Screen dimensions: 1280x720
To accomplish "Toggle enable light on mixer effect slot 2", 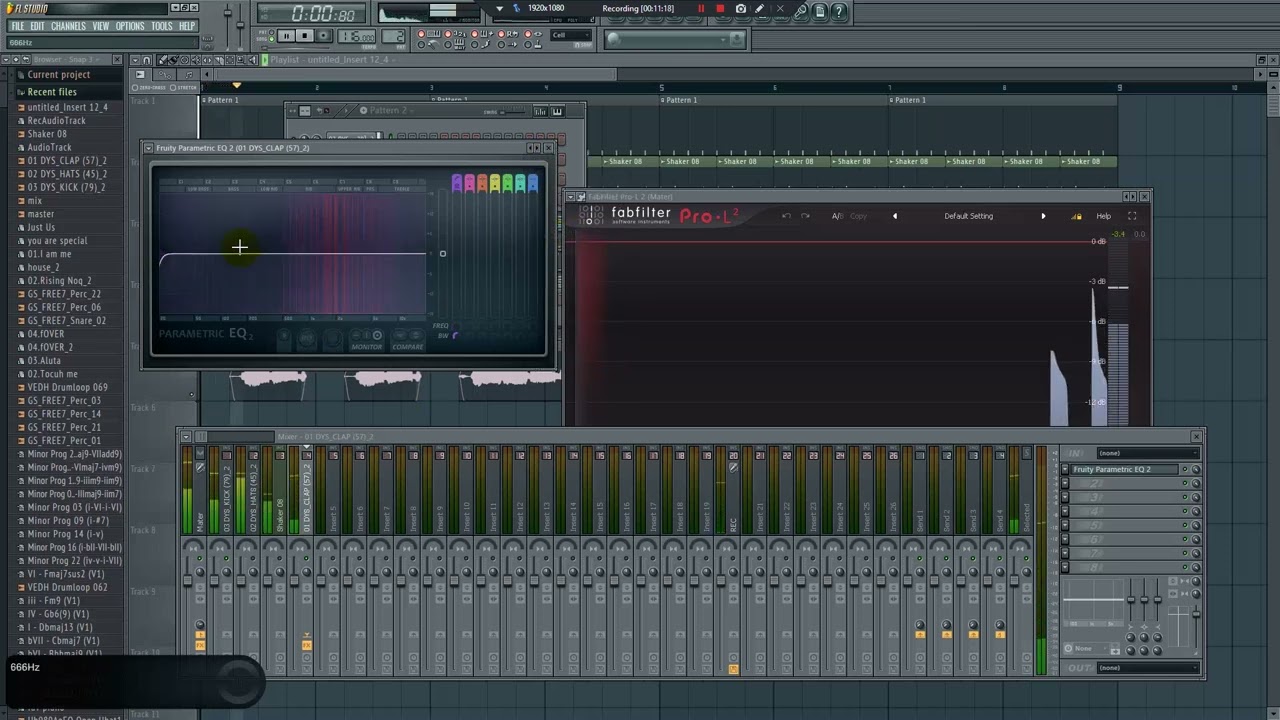I will click(x=1185, y=483).
